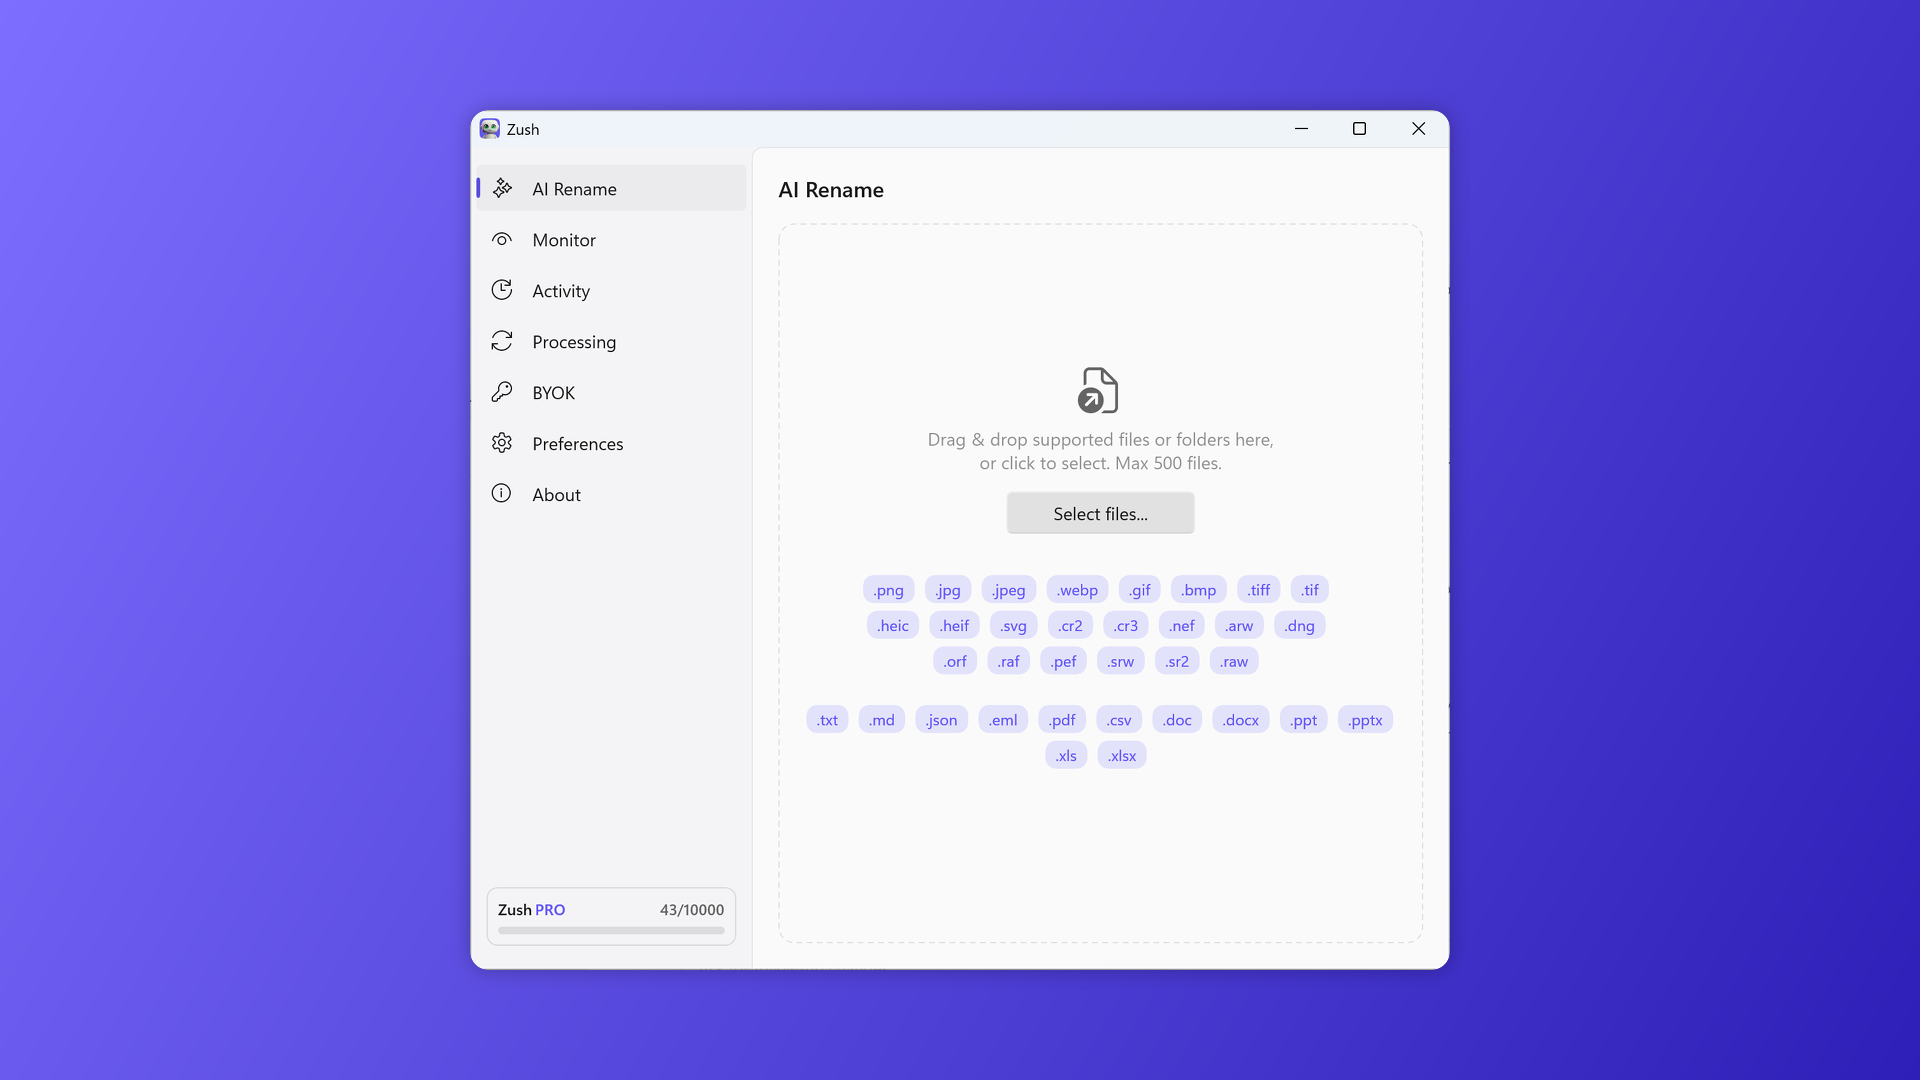Click the Processing refresh arrows icon
1920x1080 pixels.
click(502, 341)
